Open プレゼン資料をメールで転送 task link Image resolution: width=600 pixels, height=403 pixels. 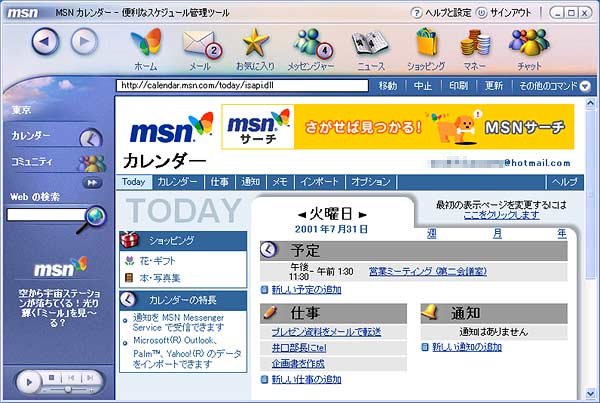(x=326, y=332)
